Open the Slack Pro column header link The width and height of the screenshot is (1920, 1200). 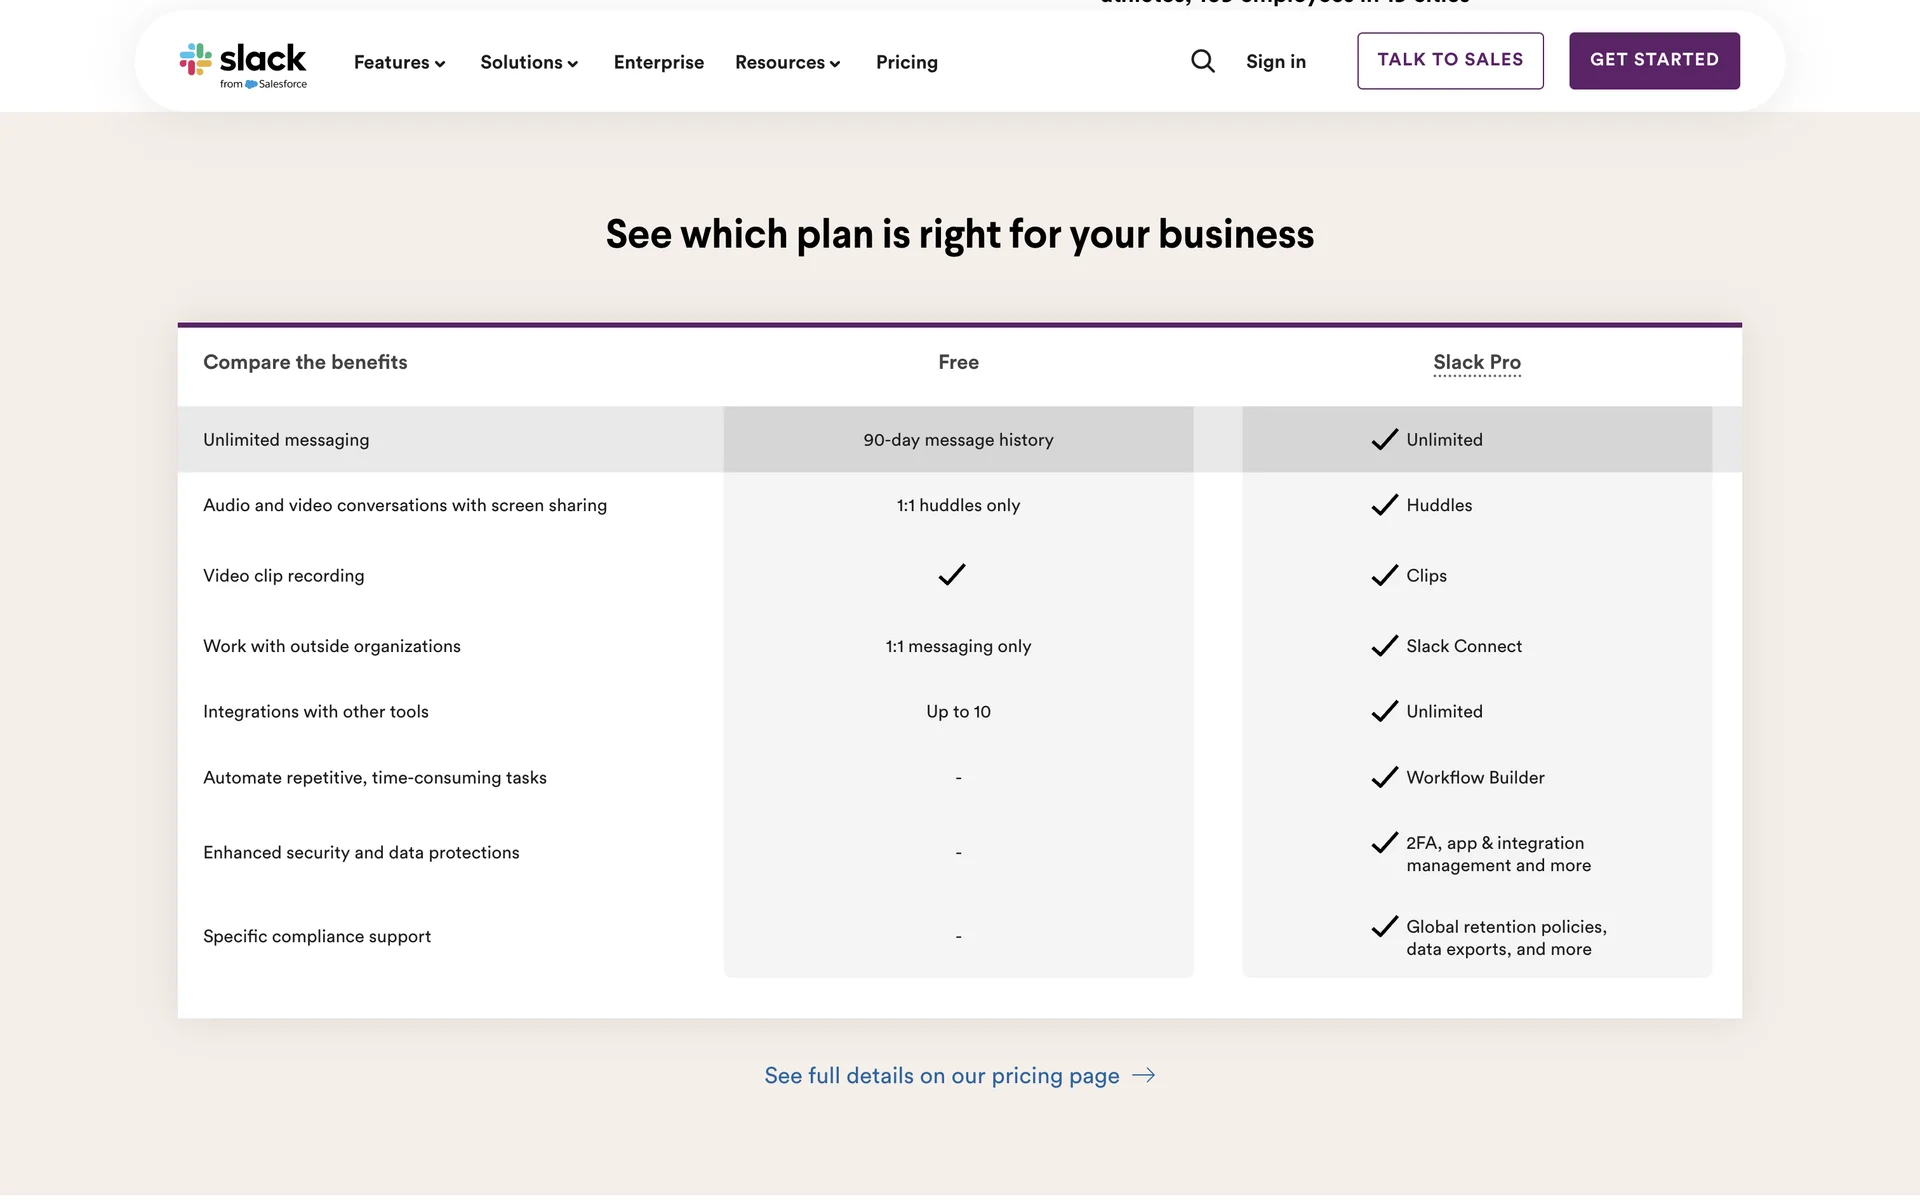click(x=1477, y=362)
